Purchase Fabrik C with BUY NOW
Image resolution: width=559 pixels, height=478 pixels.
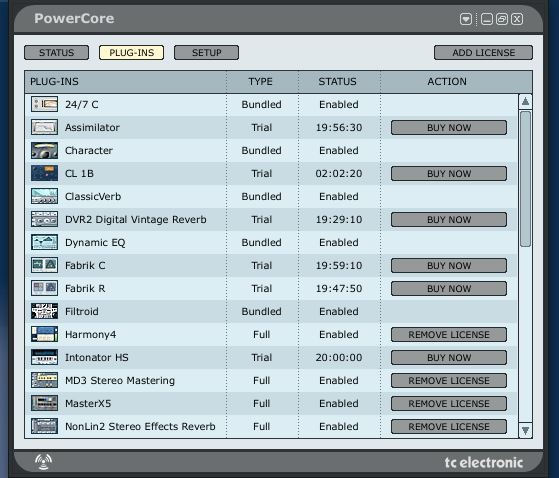coord(449,266)
